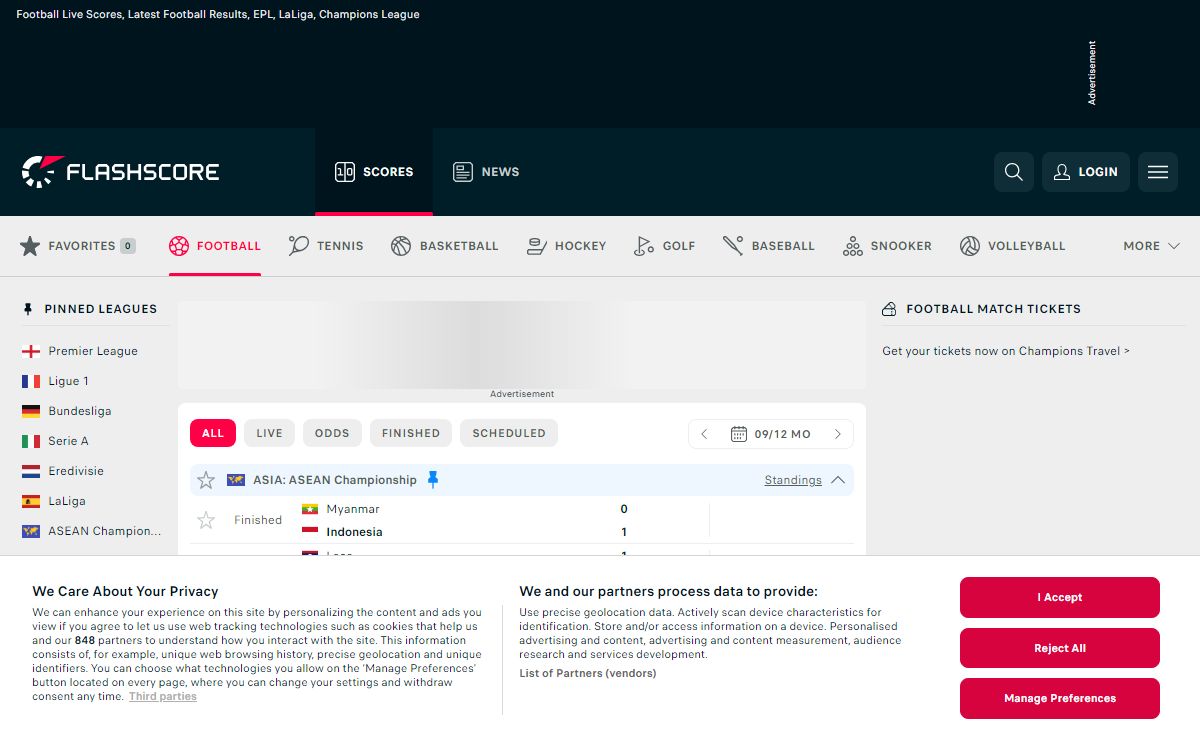This screenshot has width=1200, height=740.
Task: Open Premier League in pinned leagues
Action: click(x=93, y=351)
